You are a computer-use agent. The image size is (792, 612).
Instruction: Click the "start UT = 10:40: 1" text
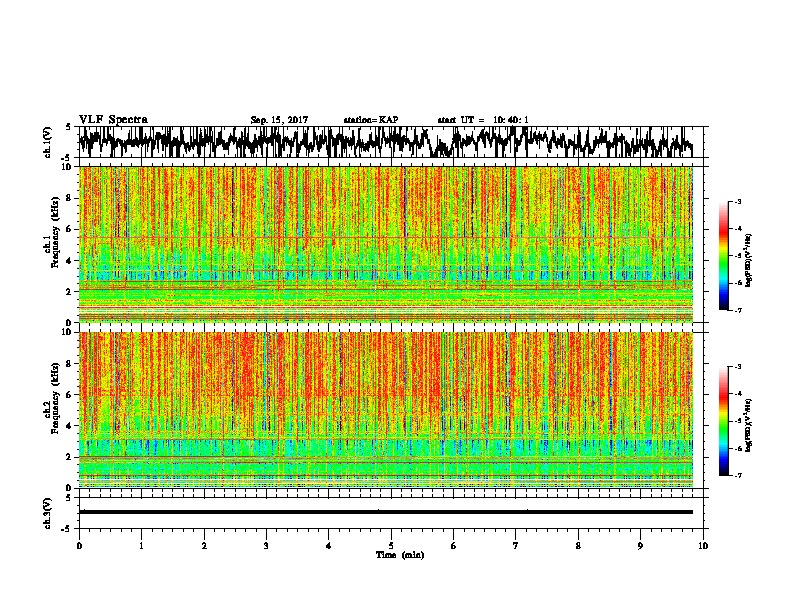pos(483,120)
